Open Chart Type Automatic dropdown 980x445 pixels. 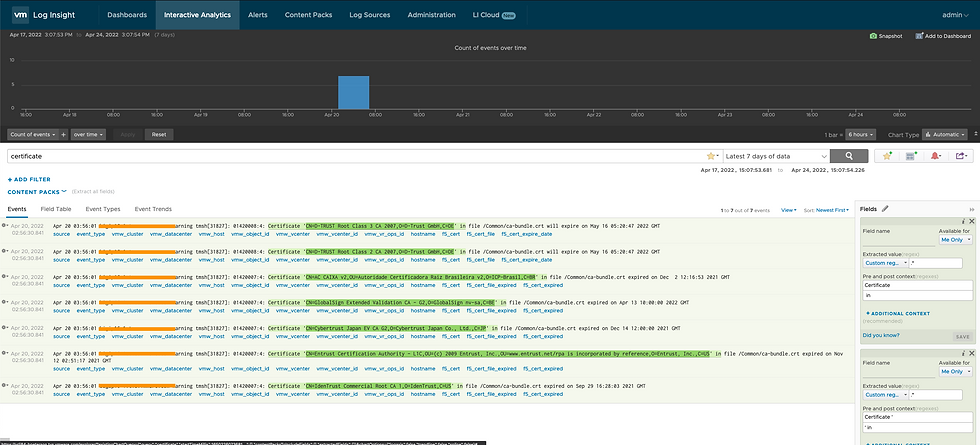click(x=945, y=134)
